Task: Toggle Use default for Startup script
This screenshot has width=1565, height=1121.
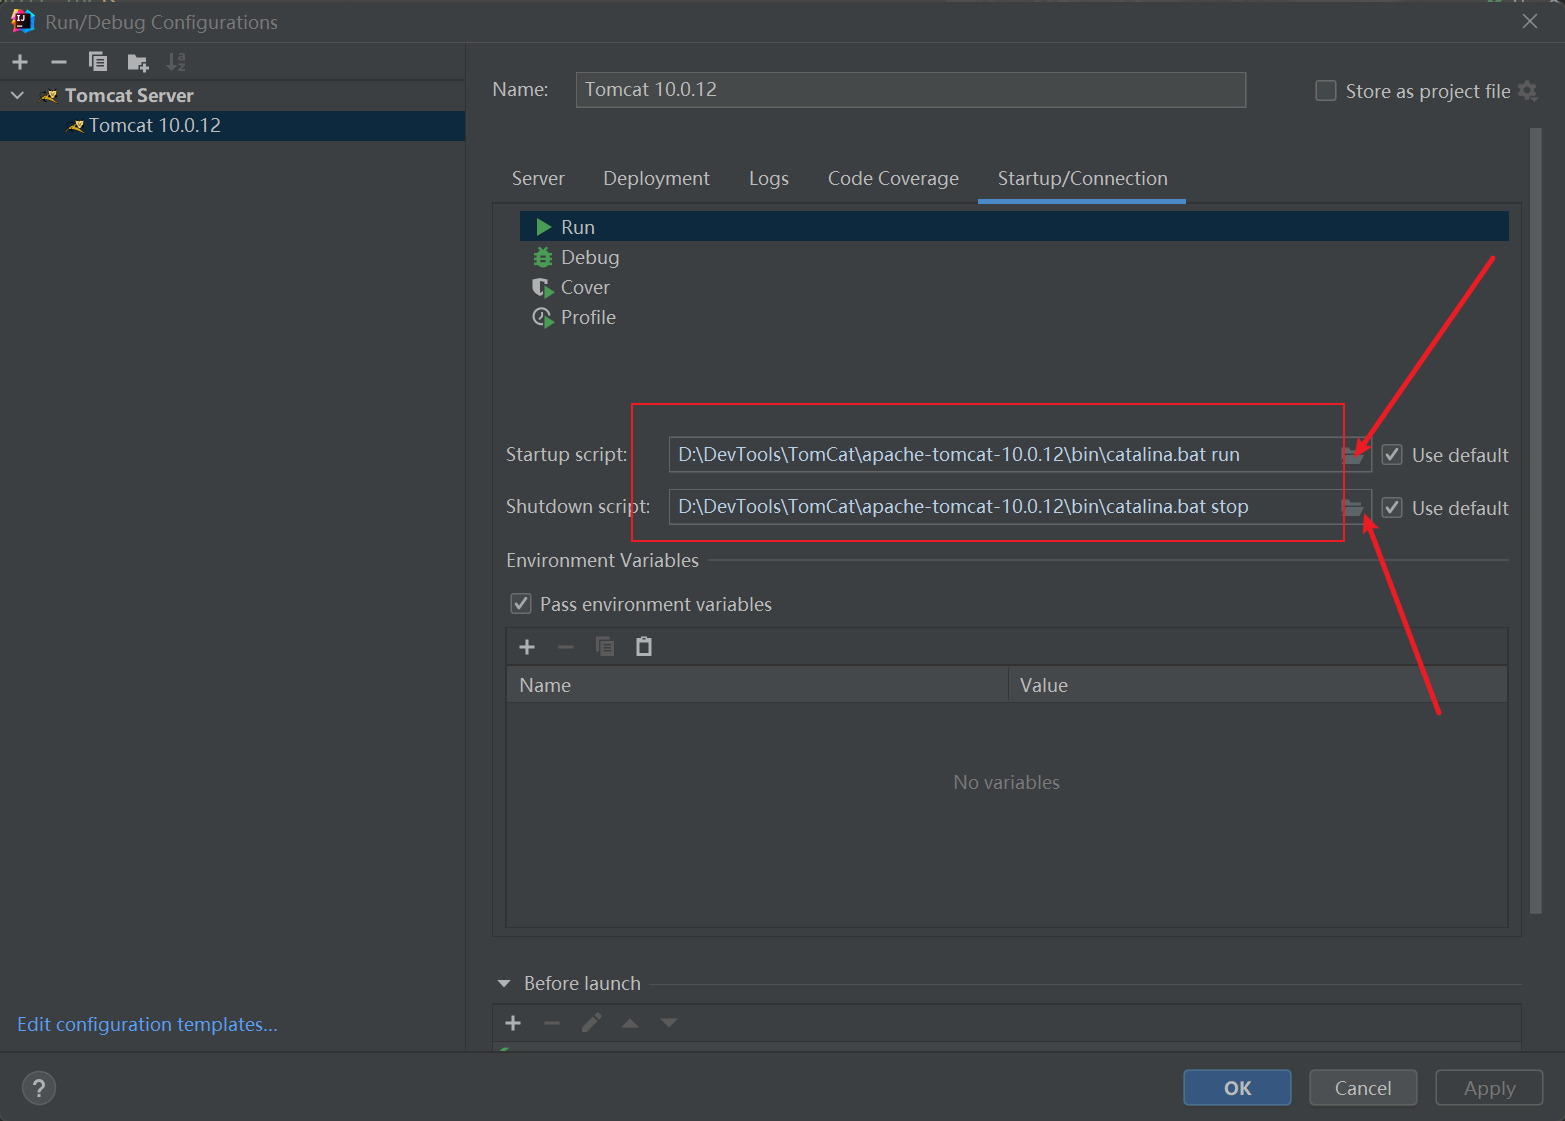Action: (1392, 455)
